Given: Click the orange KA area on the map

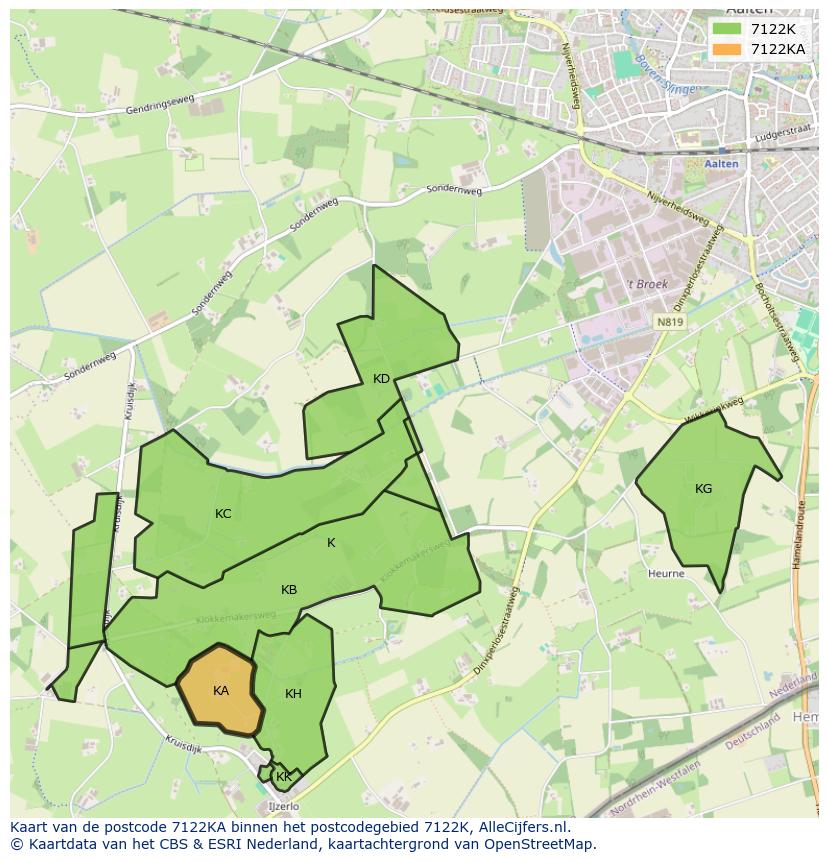Looking at the screenshot, I should tap(220, 691).
